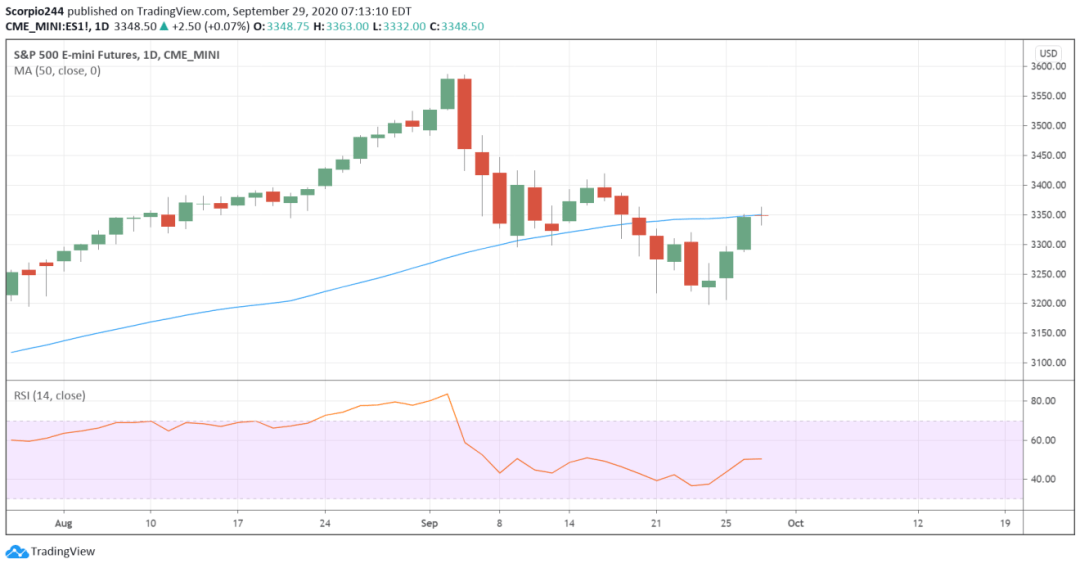Click the 3300.00 price axis label
Screen dimensions: 1080x568
tap(1048, 244)
